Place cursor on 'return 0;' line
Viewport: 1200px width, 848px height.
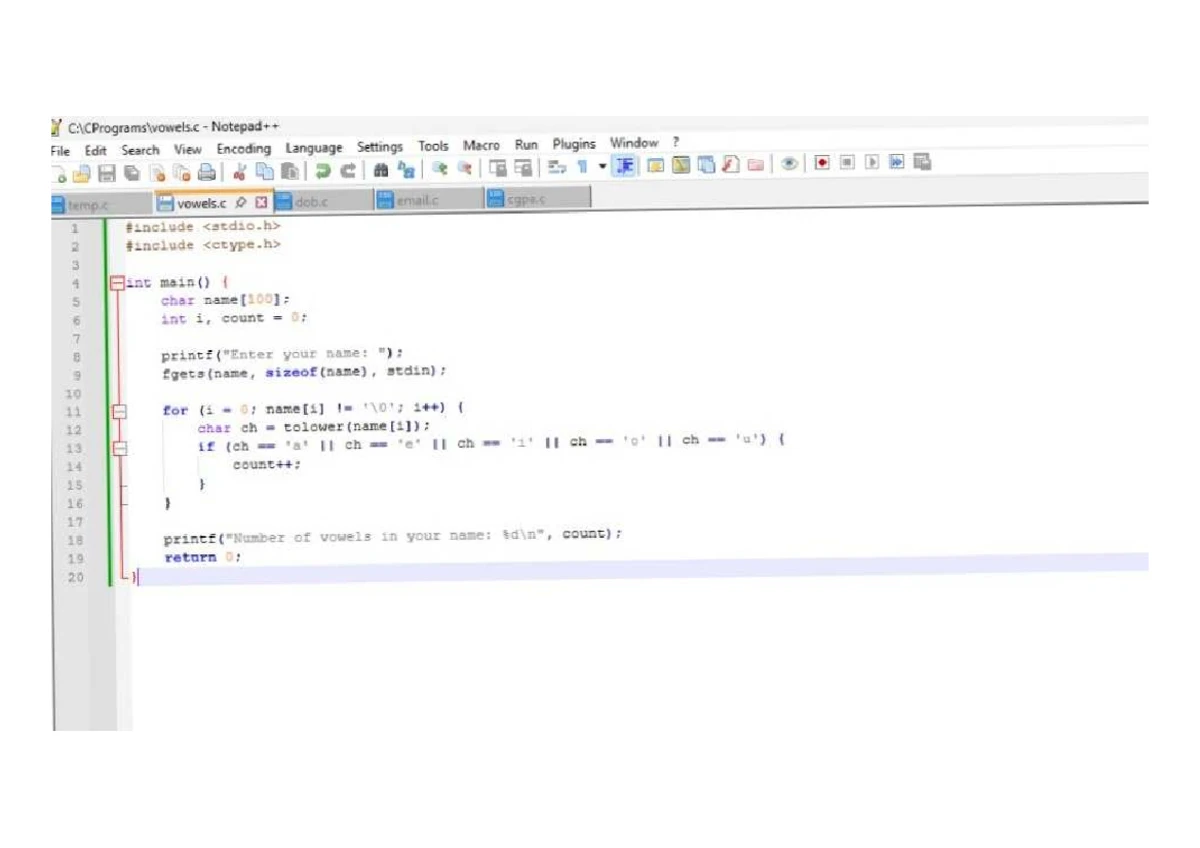[203, 557]
